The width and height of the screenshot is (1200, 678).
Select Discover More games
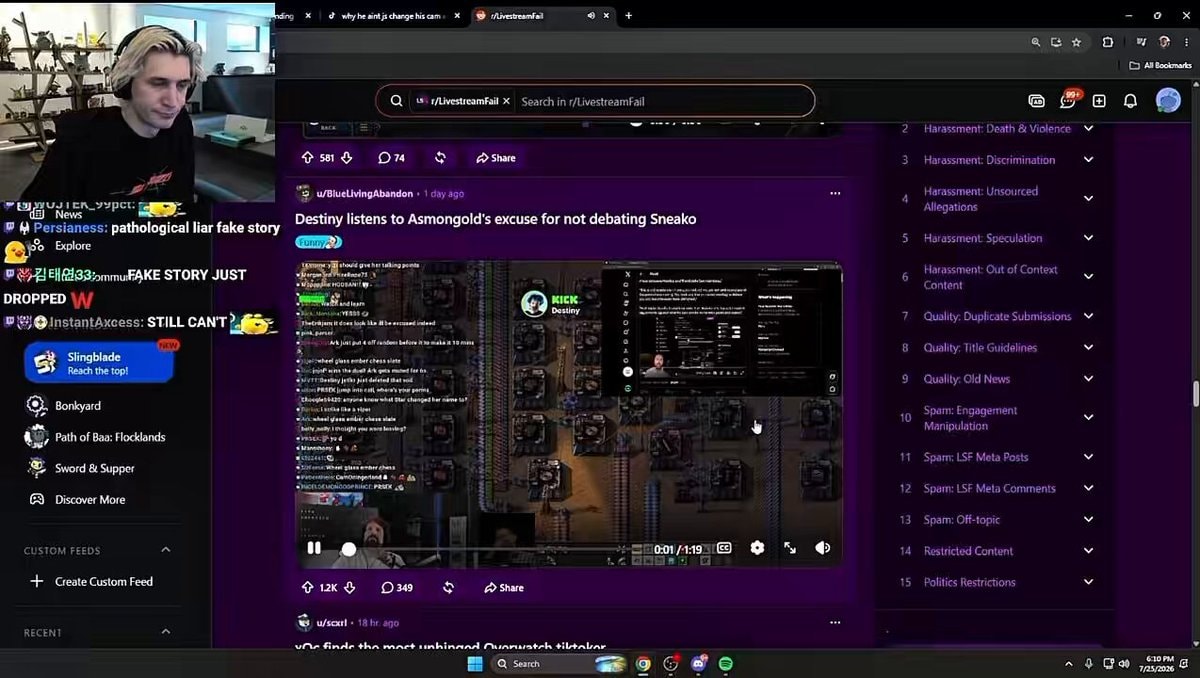pos(76,499)
